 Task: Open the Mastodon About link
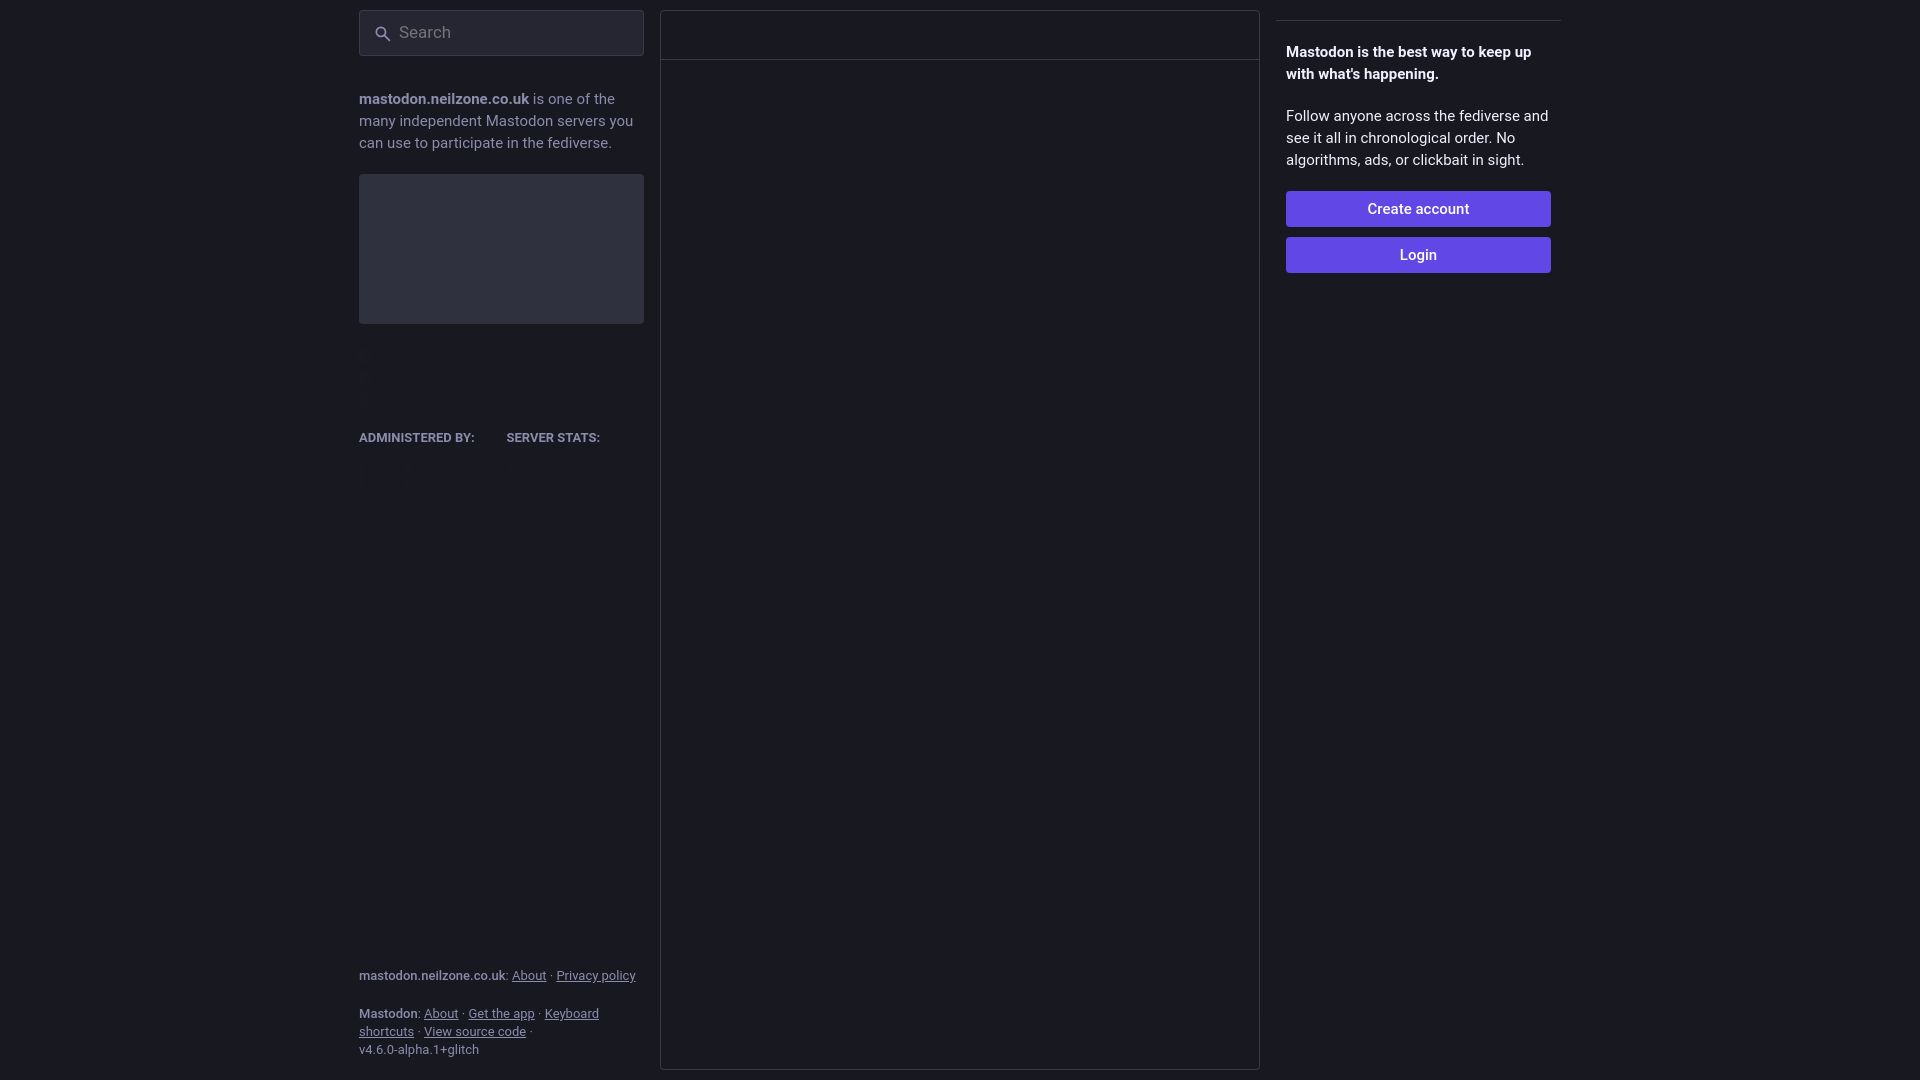[x=441, y=1014]
